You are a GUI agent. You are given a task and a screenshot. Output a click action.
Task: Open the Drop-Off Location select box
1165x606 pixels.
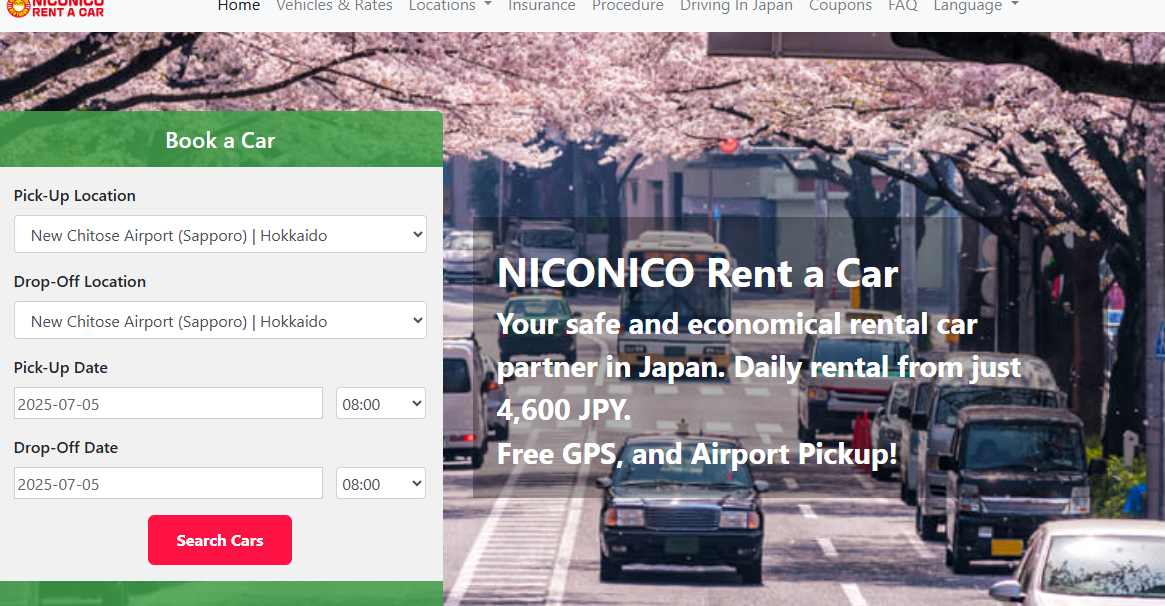[x=220, y=321]
